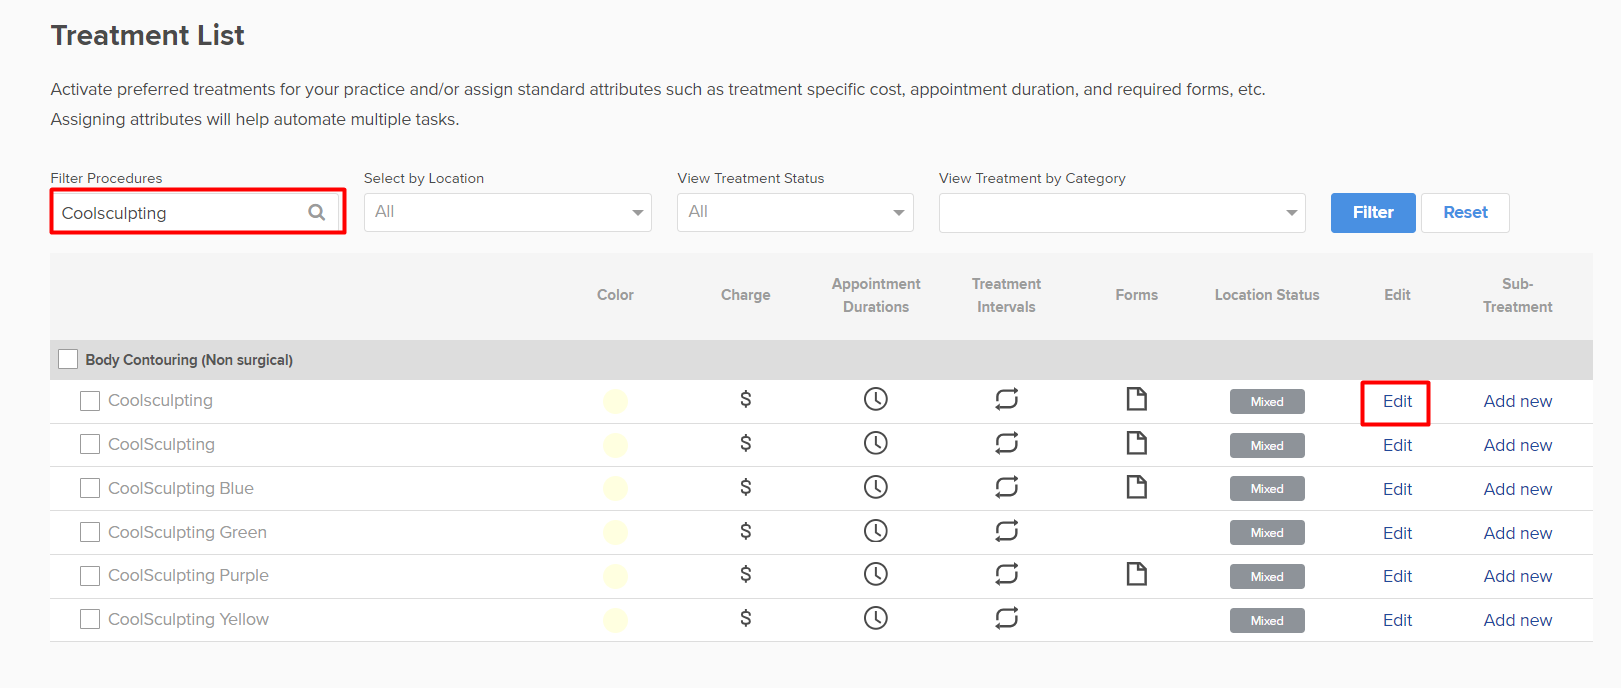Viewport: 1621px width, 688px height.
Task: Open forms document icon for lowercase-s "Coolsculpting" row
Action: tap(1136, 399)
